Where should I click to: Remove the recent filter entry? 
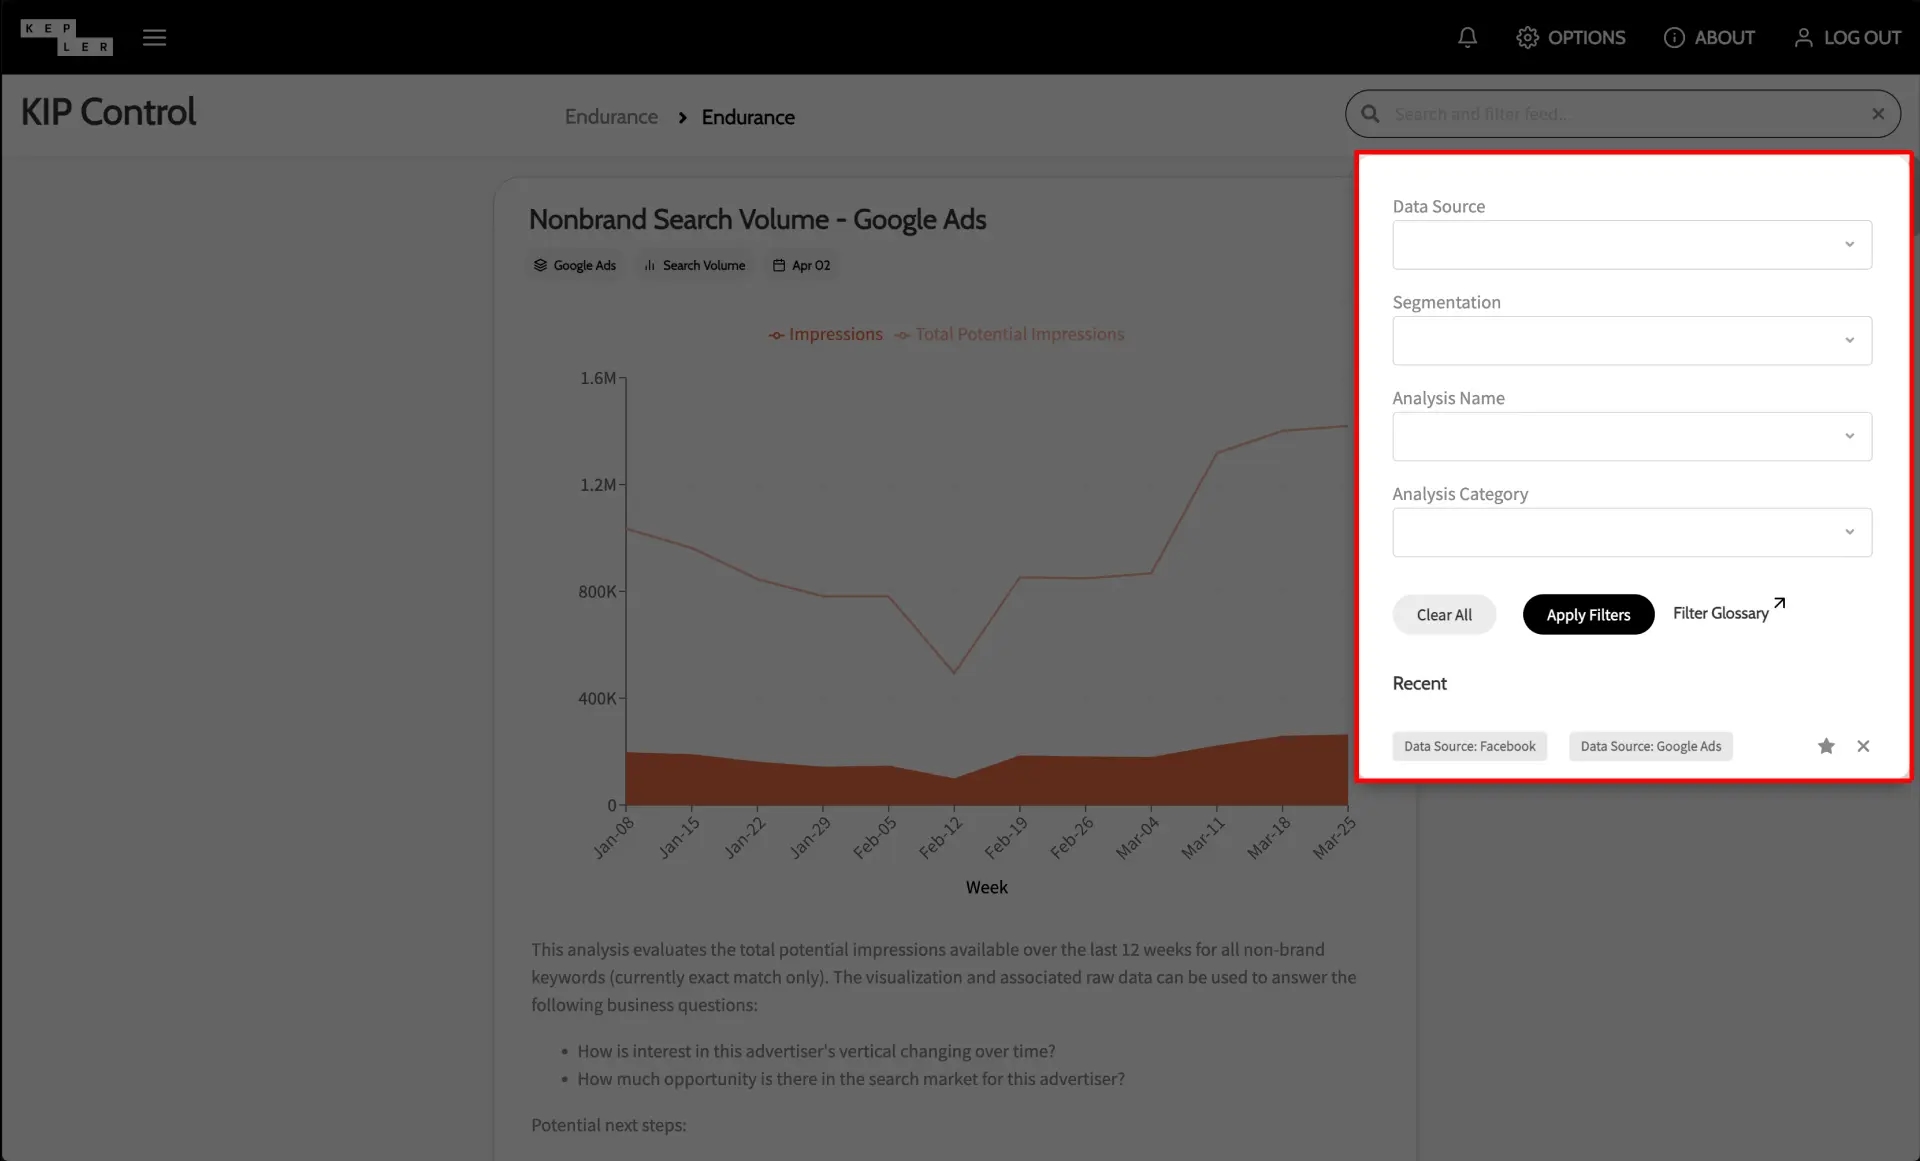tap(1863, 746)
